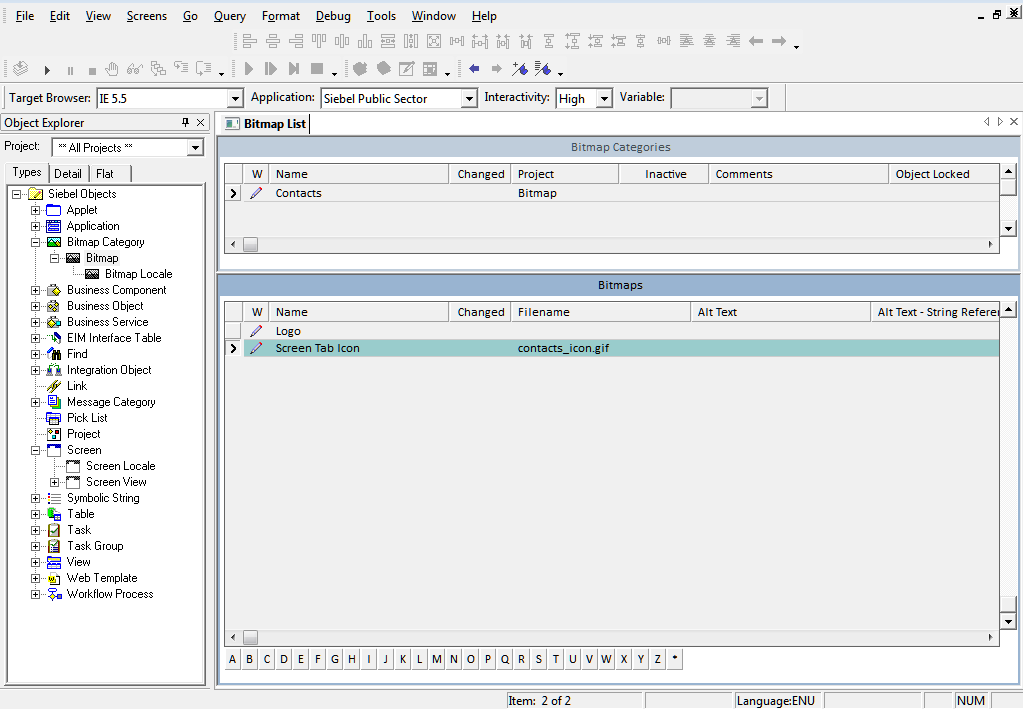Click the glasses Watch icon
This screenshot has height=709, width=1023.
[135, 68]
